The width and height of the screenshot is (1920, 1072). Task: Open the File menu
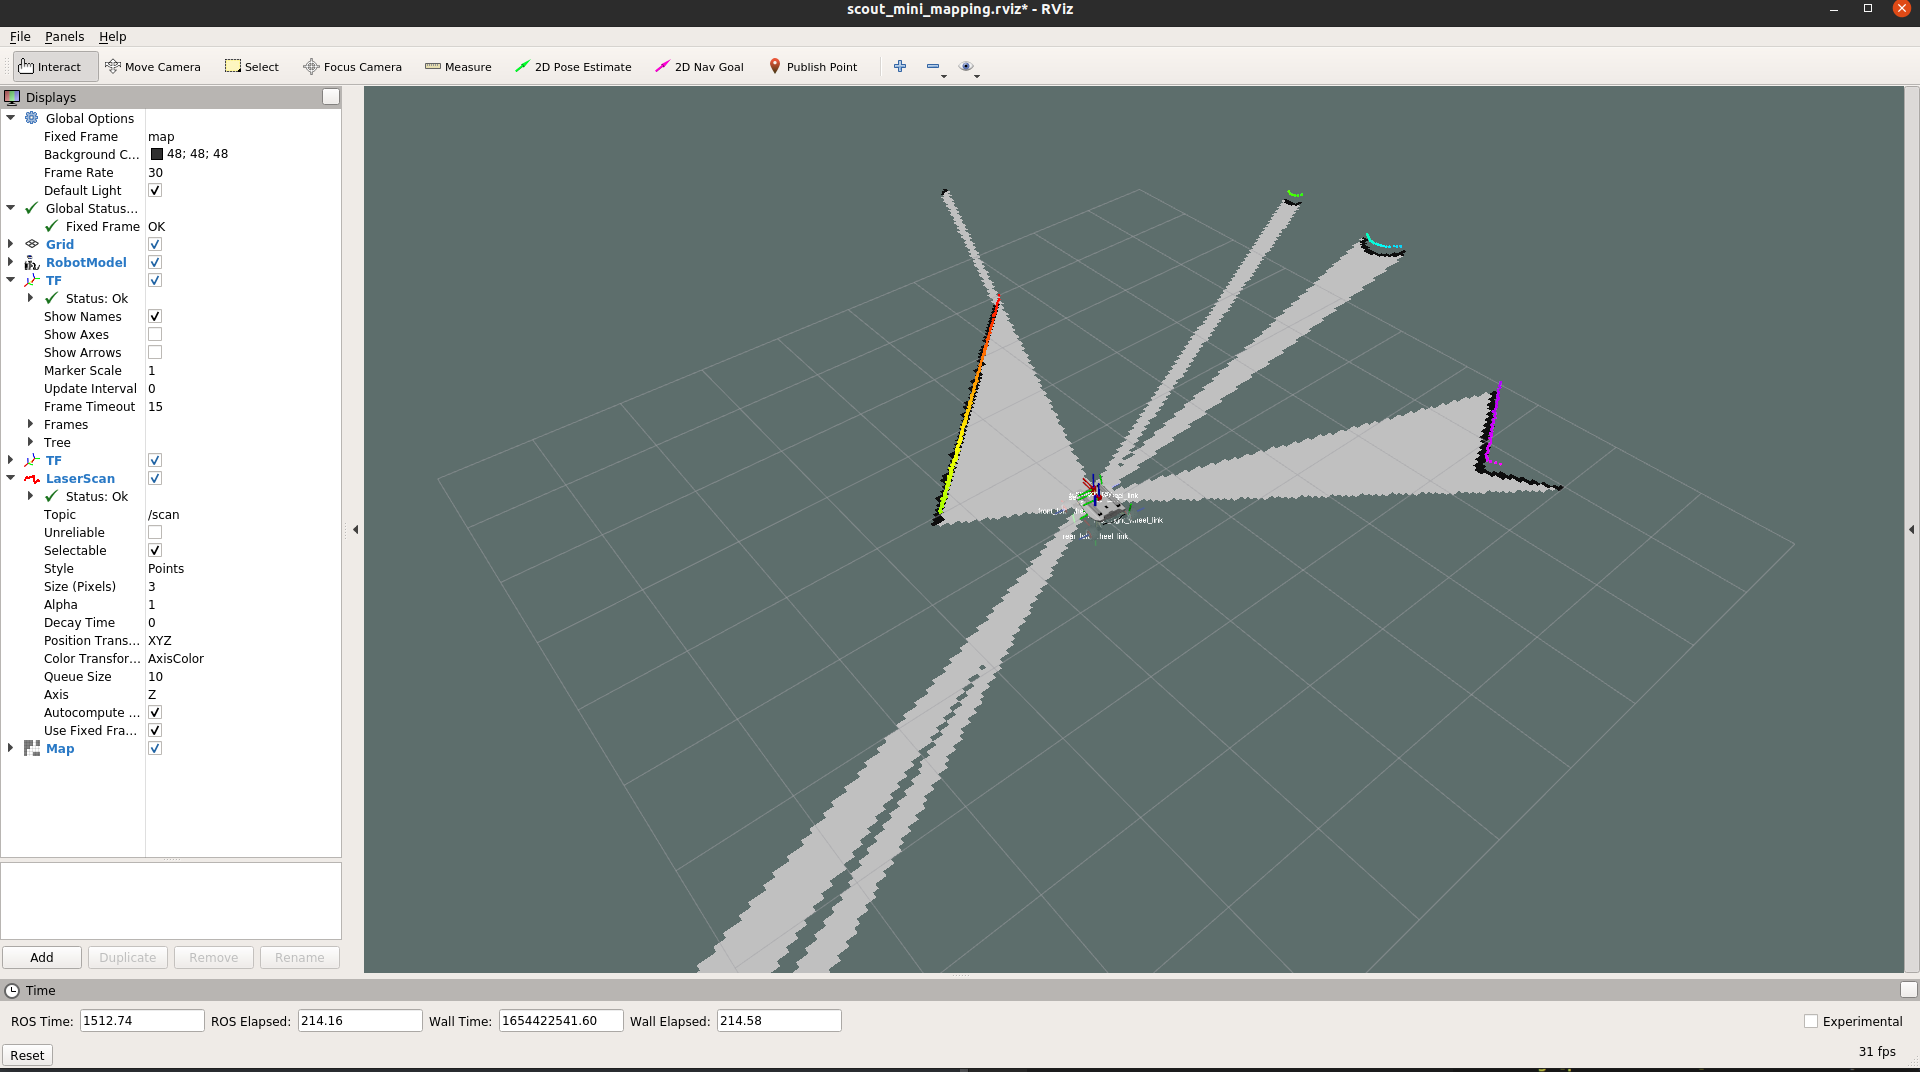[x=20, y=36]
